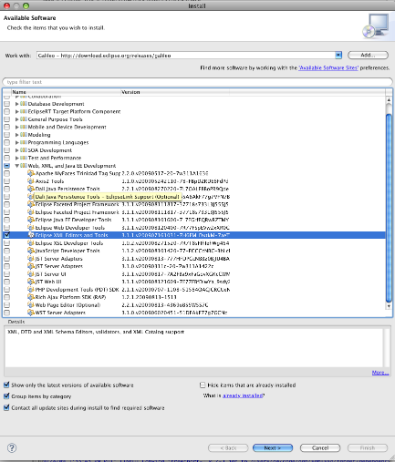The height and width of the screenshot is (462, 395).
Task: Select the JavaScript Developer Tools row text
Action: [67, 251]
